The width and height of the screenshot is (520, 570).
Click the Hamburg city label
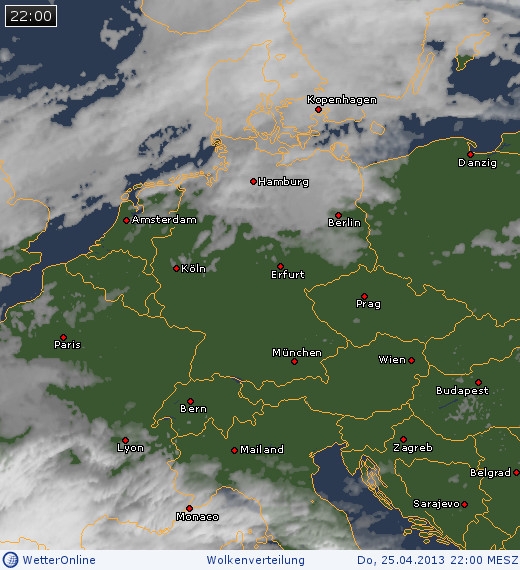284,182
